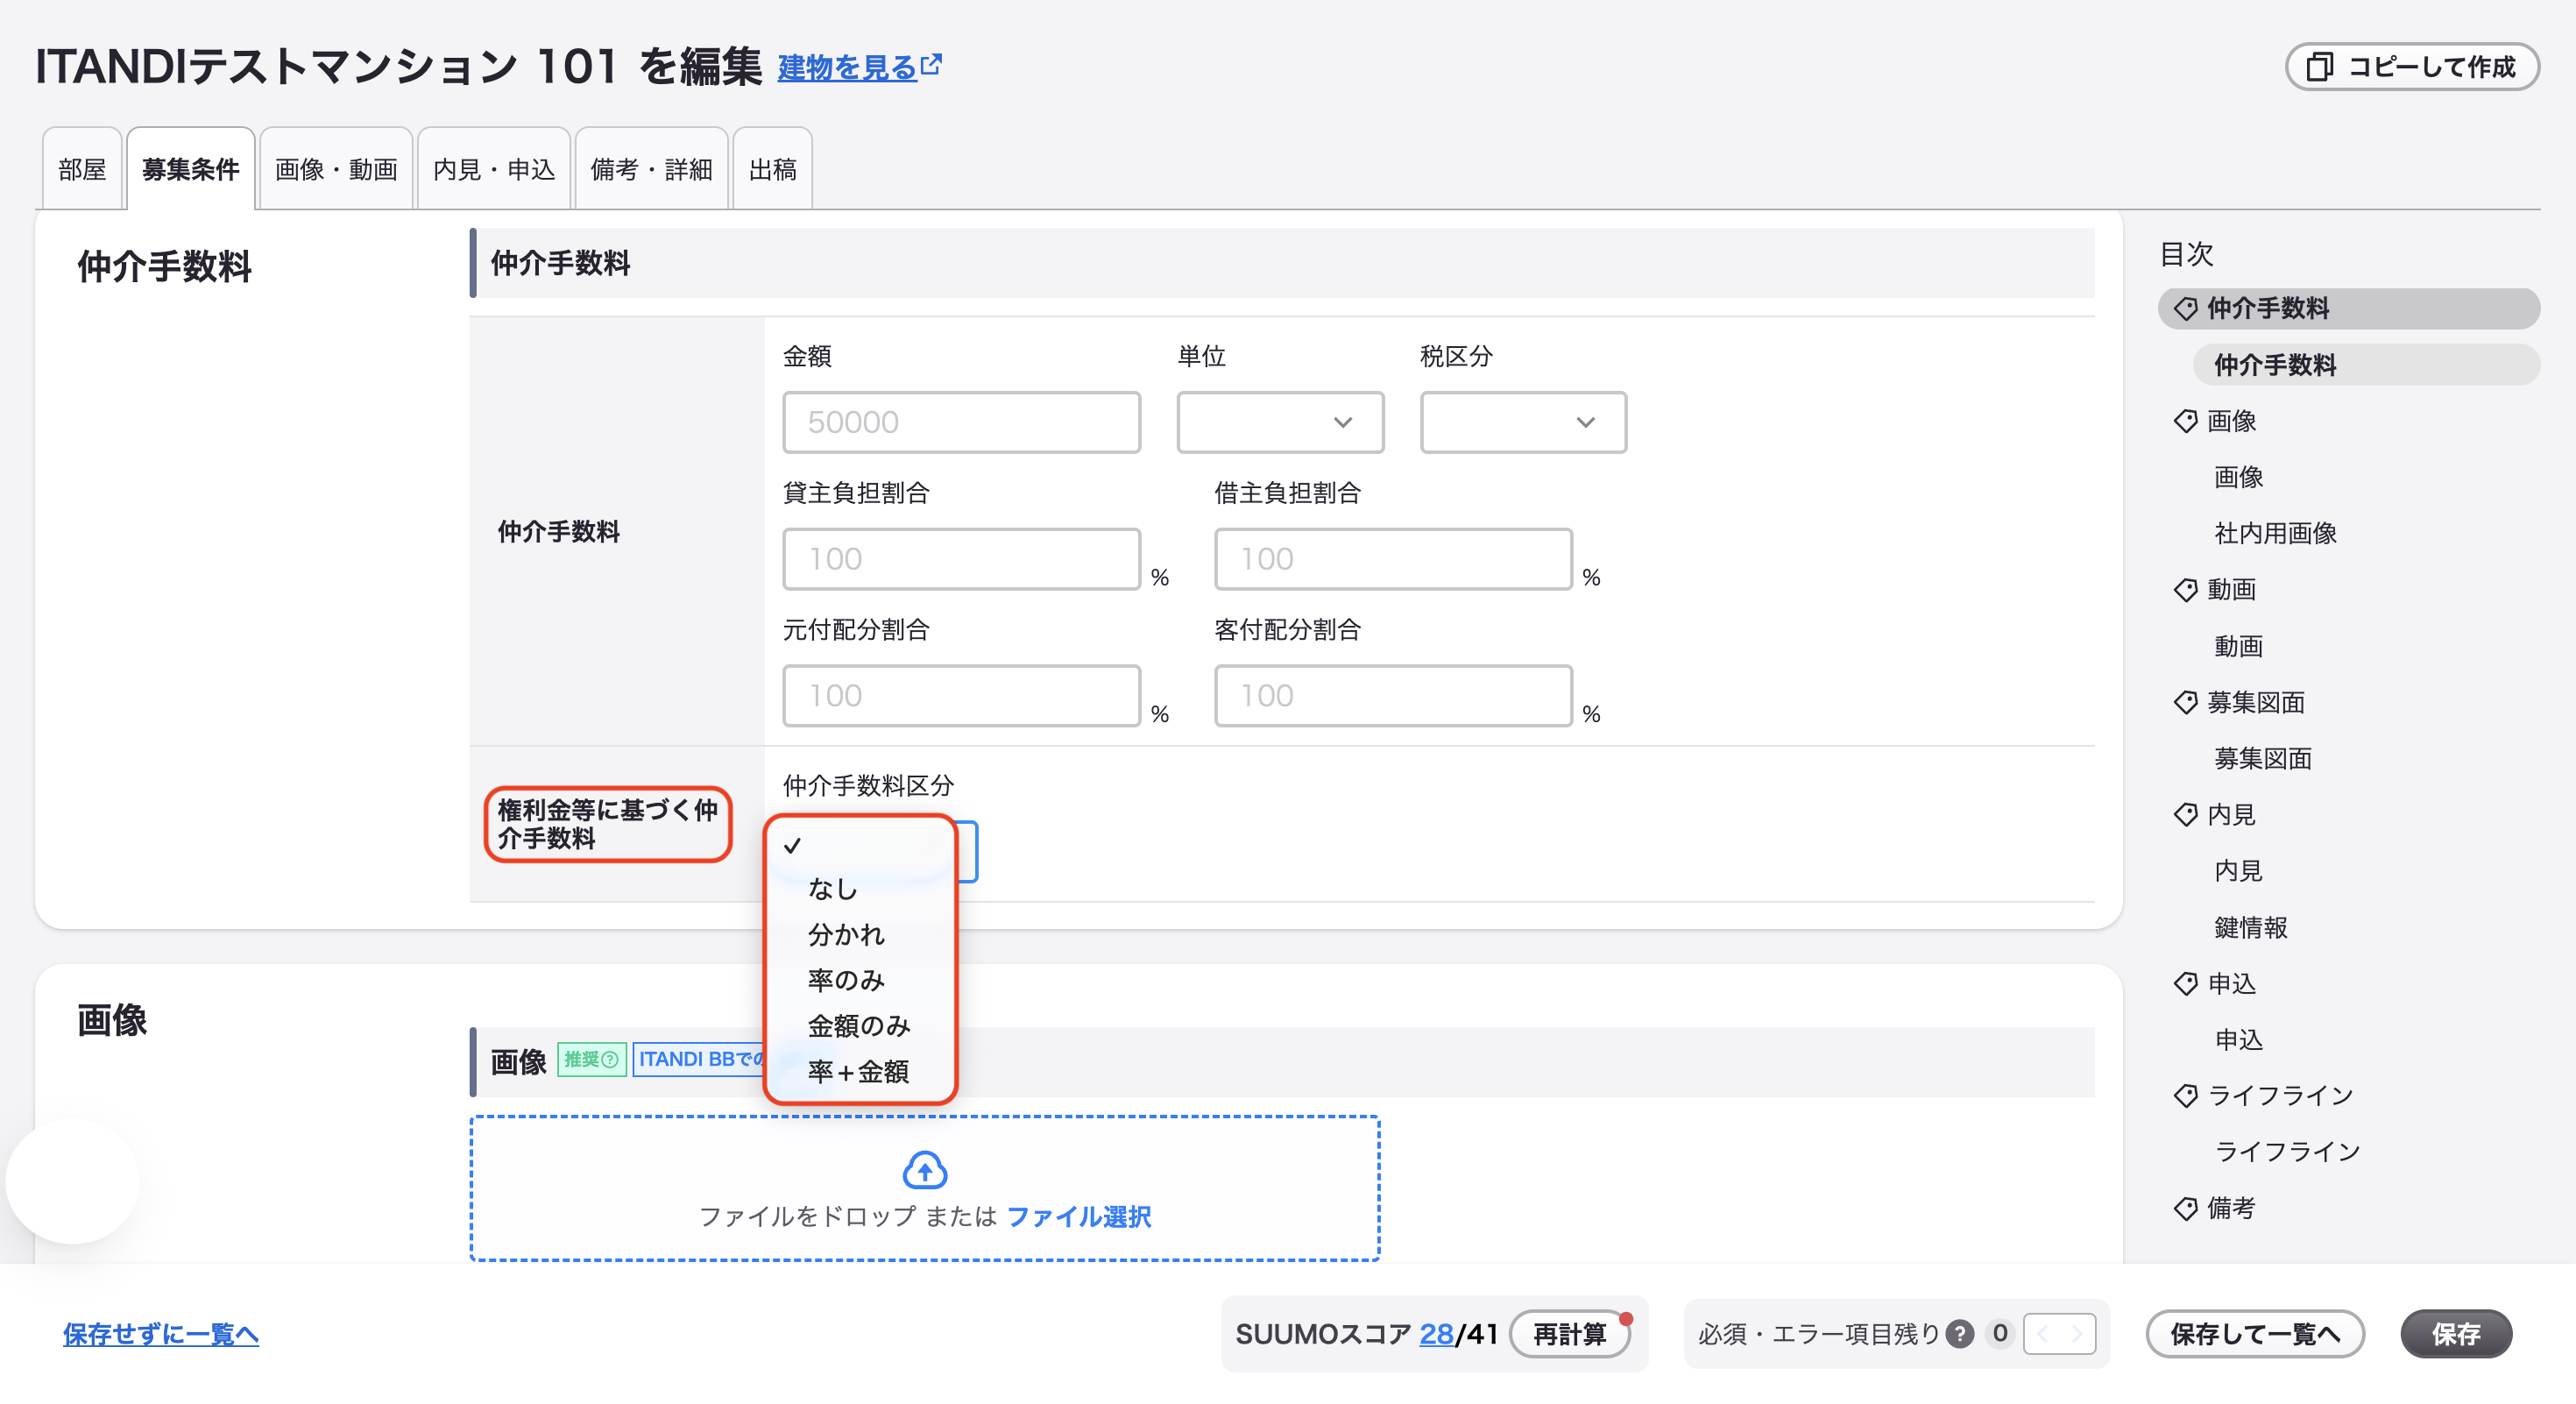This screenshot has width=2576, height=1404.
Task: Choose 分かれ from the dropdown list
Action: (x=860, y=935)
